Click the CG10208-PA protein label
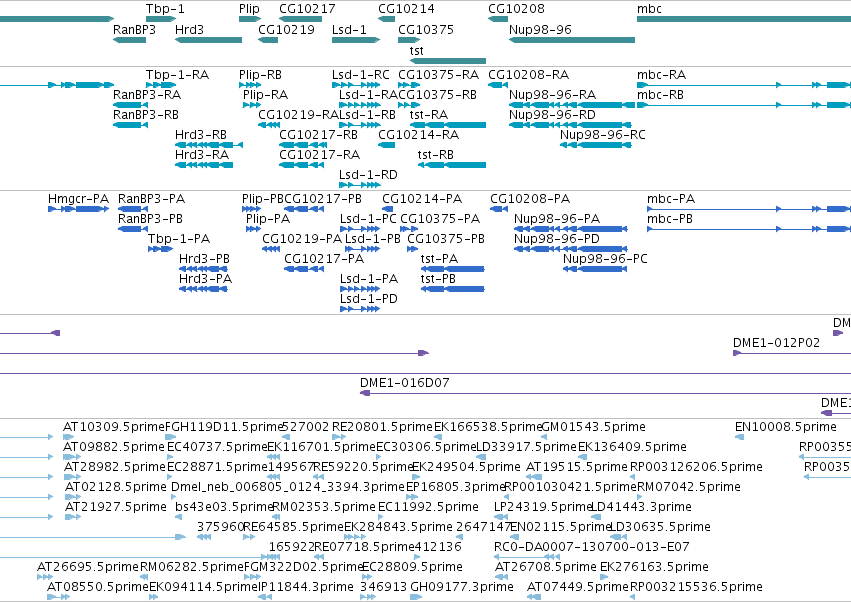Image resolution: width=851 pixels, height=602 pixels. (530, 199)
